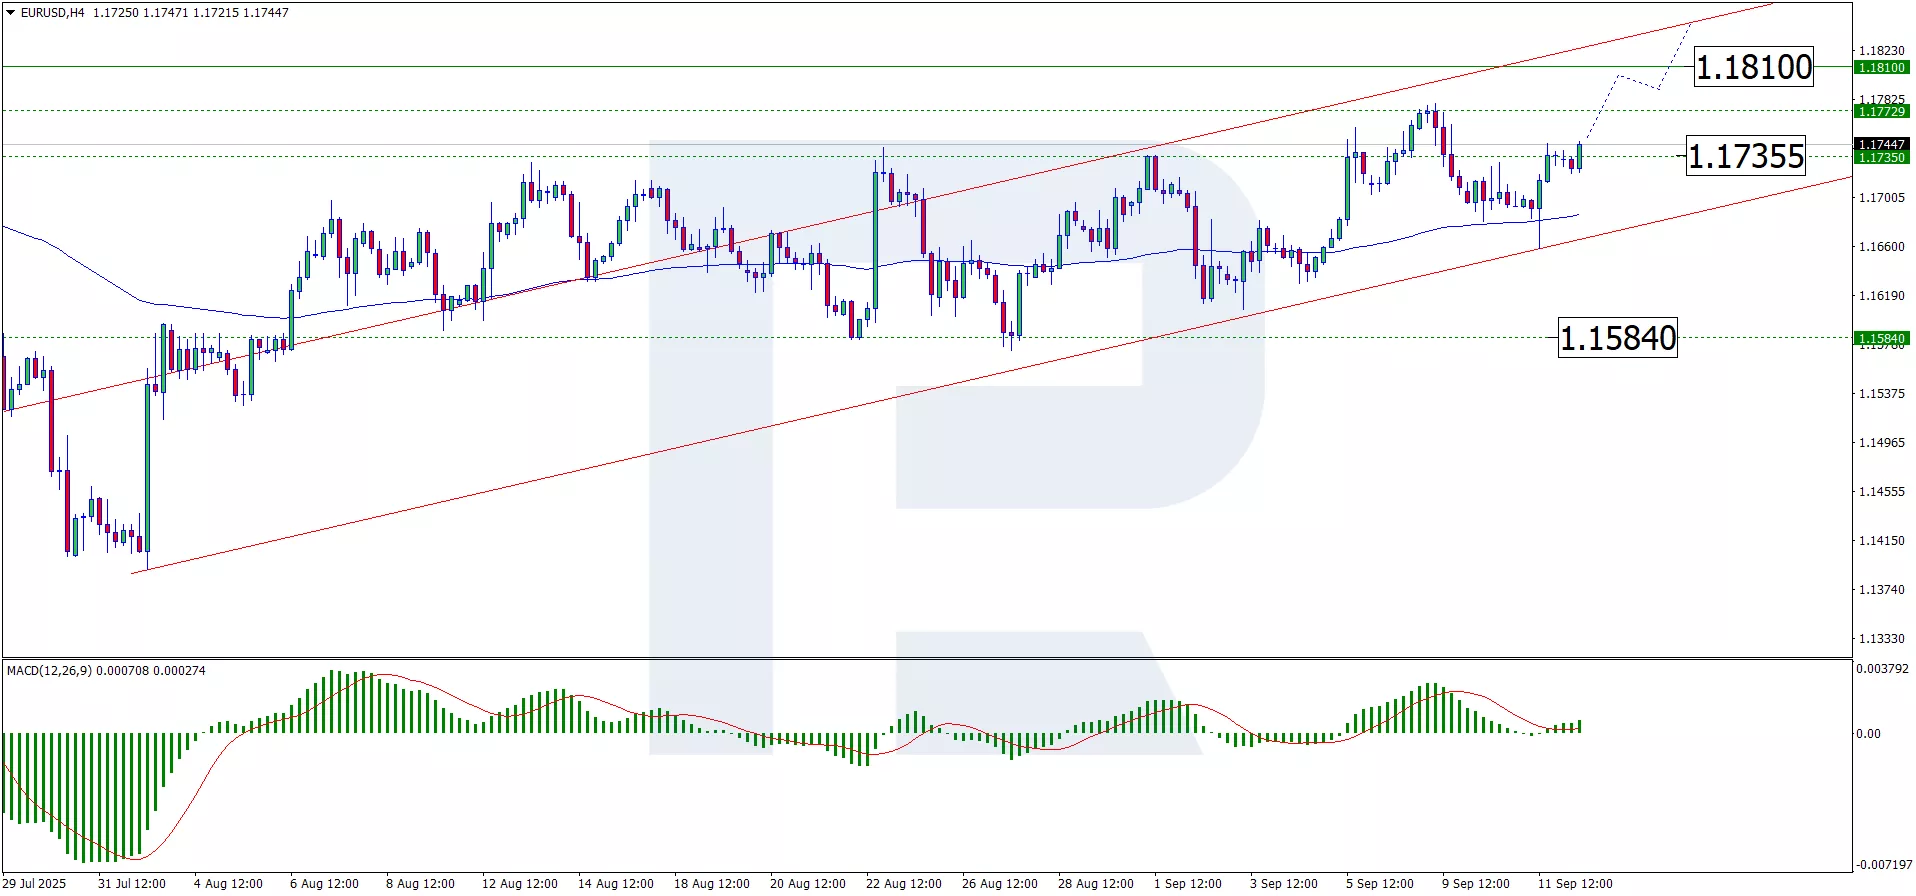
Task: Click the black 1.17447 current price tag
Action: point(1881,145)
